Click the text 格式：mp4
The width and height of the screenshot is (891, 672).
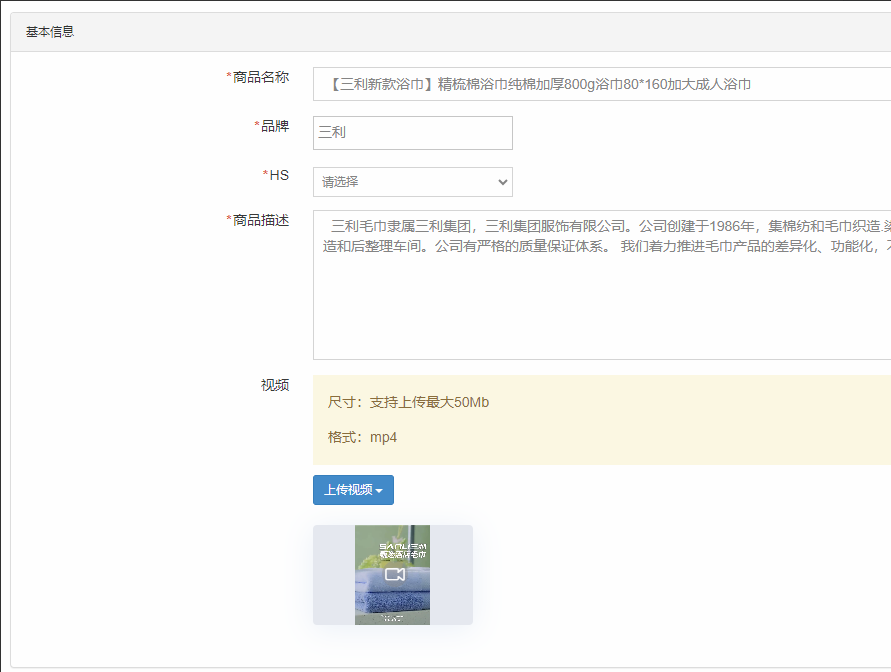[362, 437]
